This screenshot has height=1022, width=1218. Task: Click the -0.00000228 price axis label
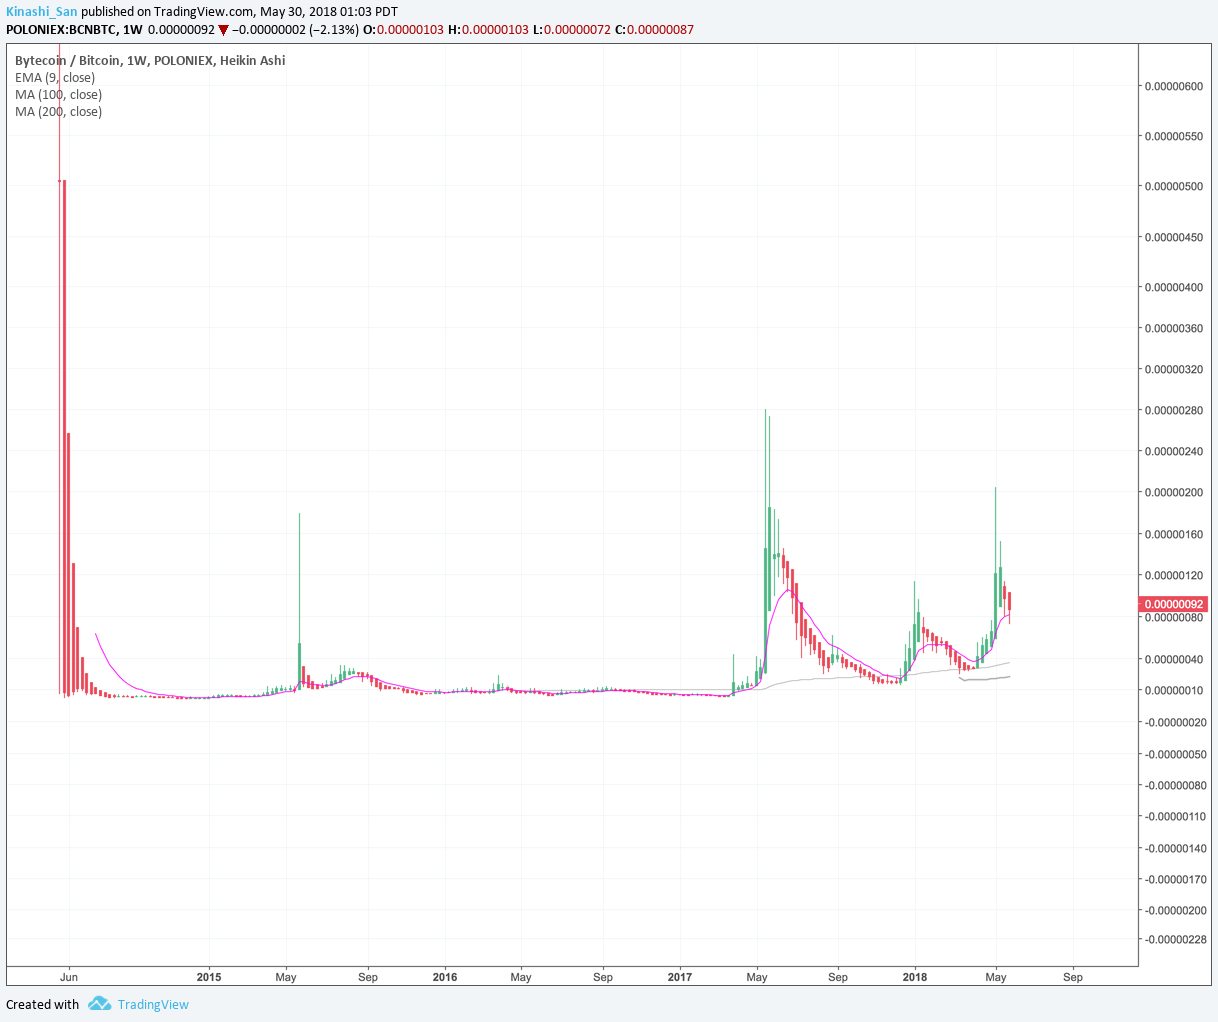[x=1176, y=939]
